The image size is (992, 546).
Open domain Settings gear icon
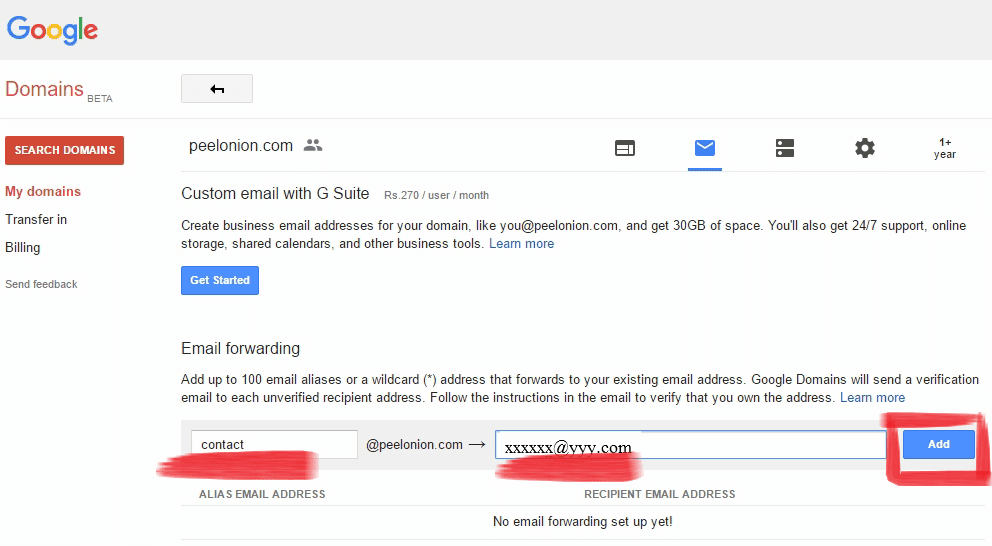click(x=865, y=148)
